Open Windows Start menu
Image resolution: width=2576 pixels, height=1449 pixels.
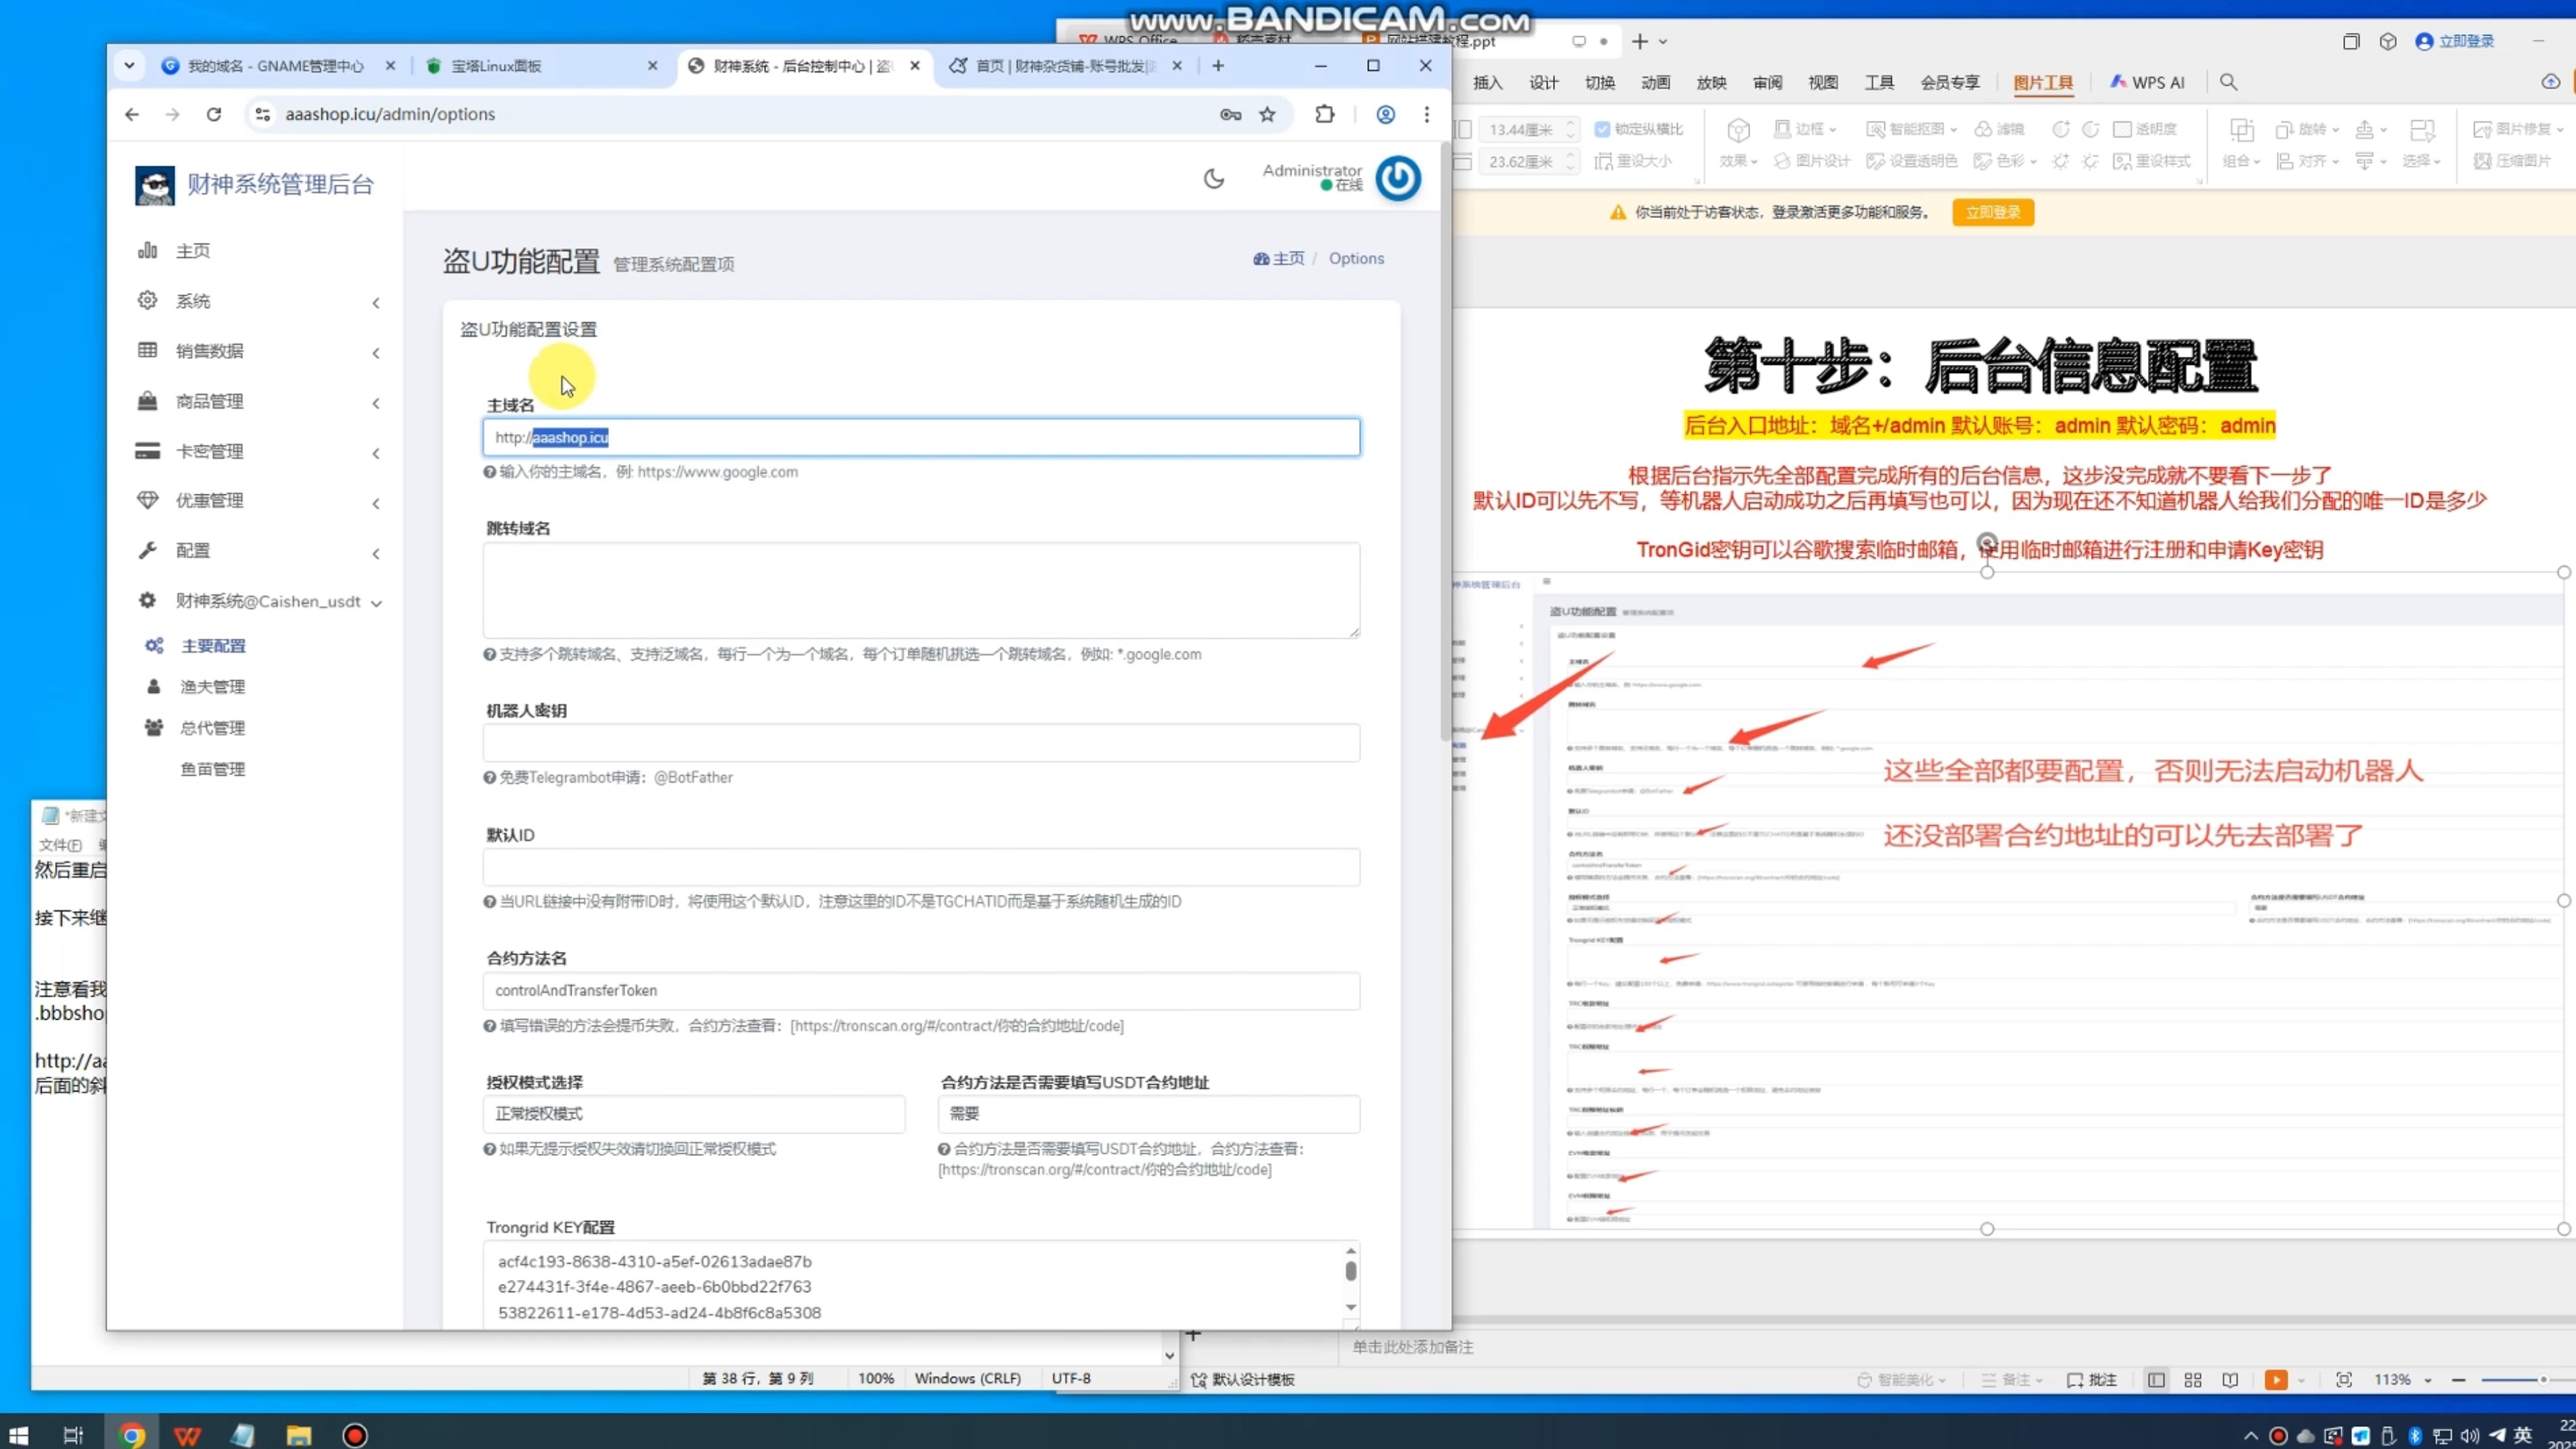tap(18, 1435)
